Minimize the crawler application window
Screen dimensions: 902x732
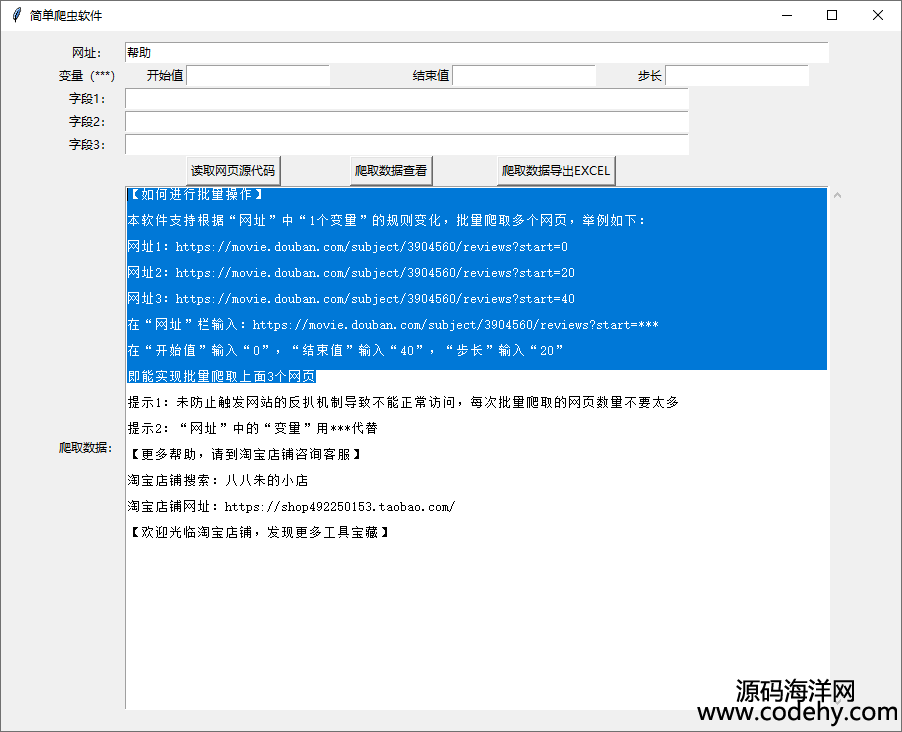tap(786, 16)
